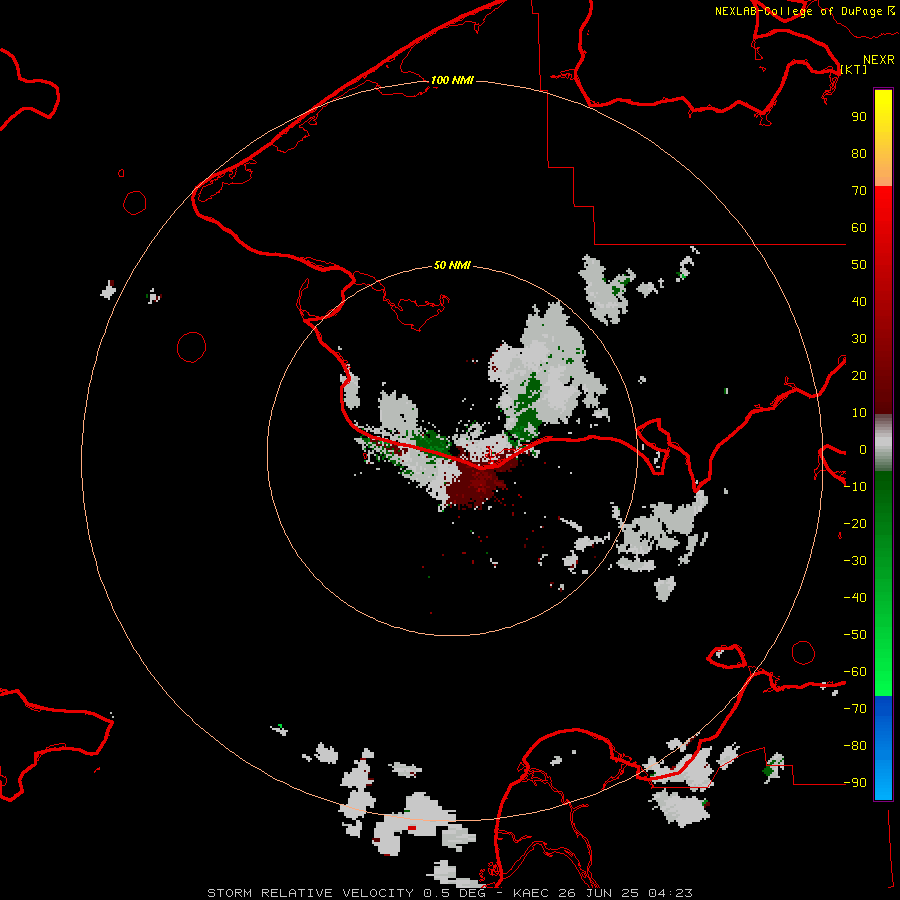Image resolution: width=900 pixels, height=900 pixels.
Task: Select the positive 60 scale value
Action: [x=859, y=228]
